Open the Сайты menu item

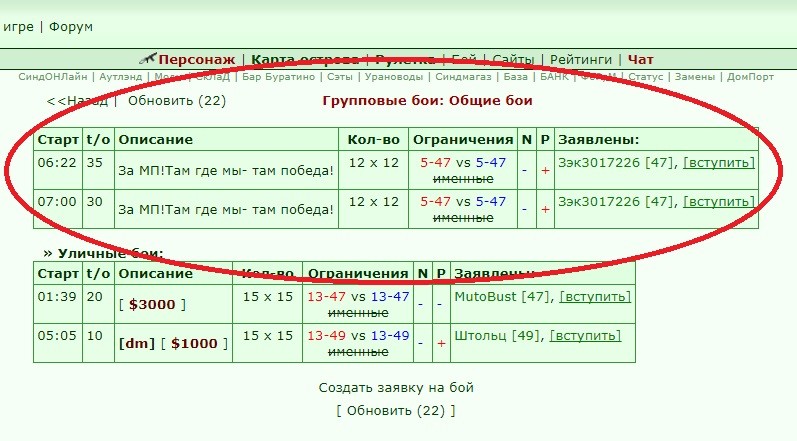[513, 60]
